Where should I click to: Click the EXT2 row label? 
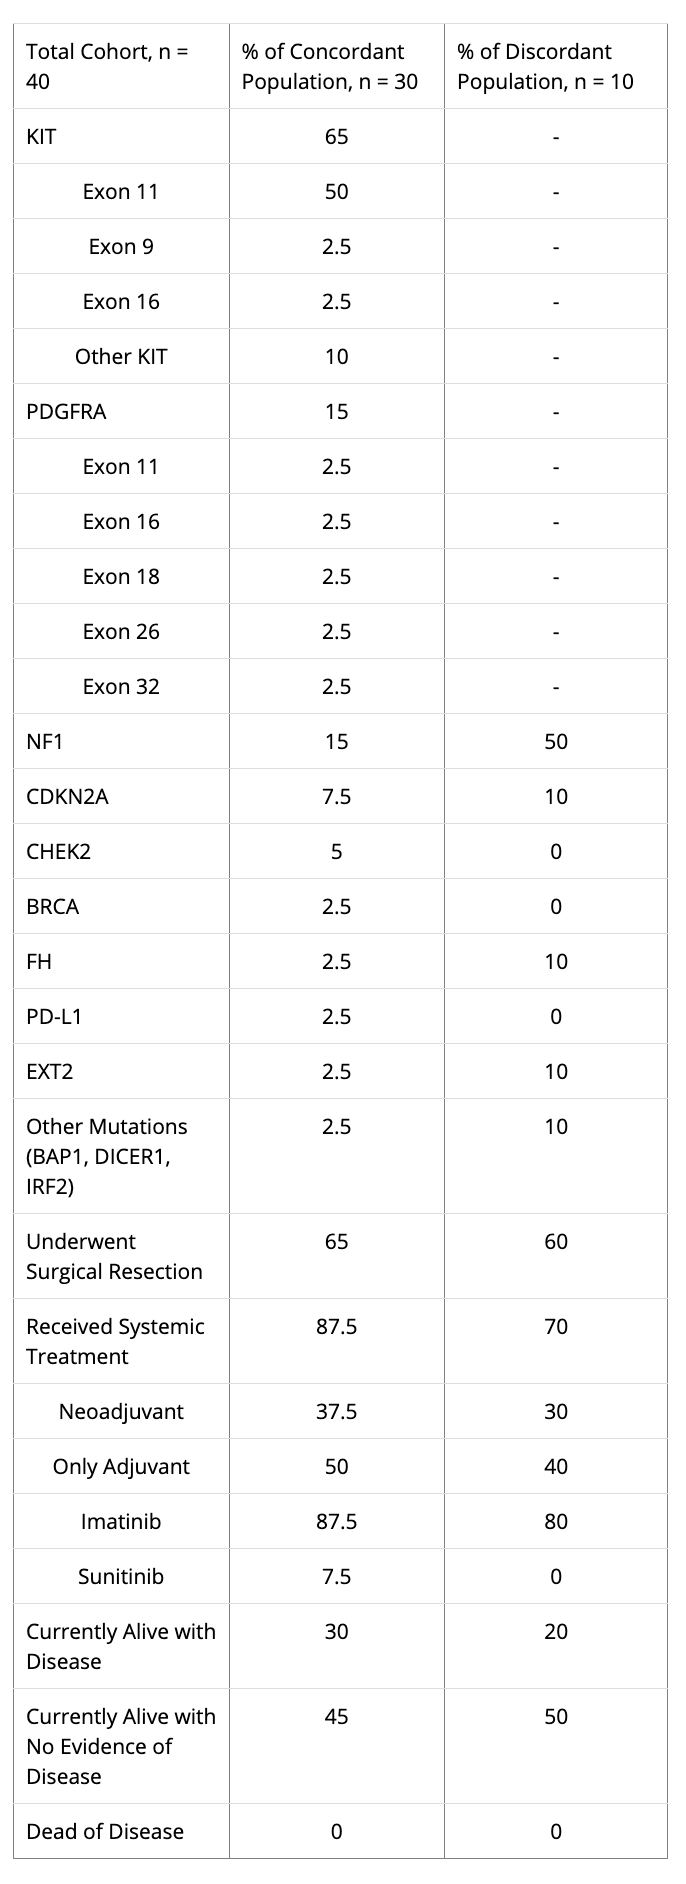[50, 1072]
